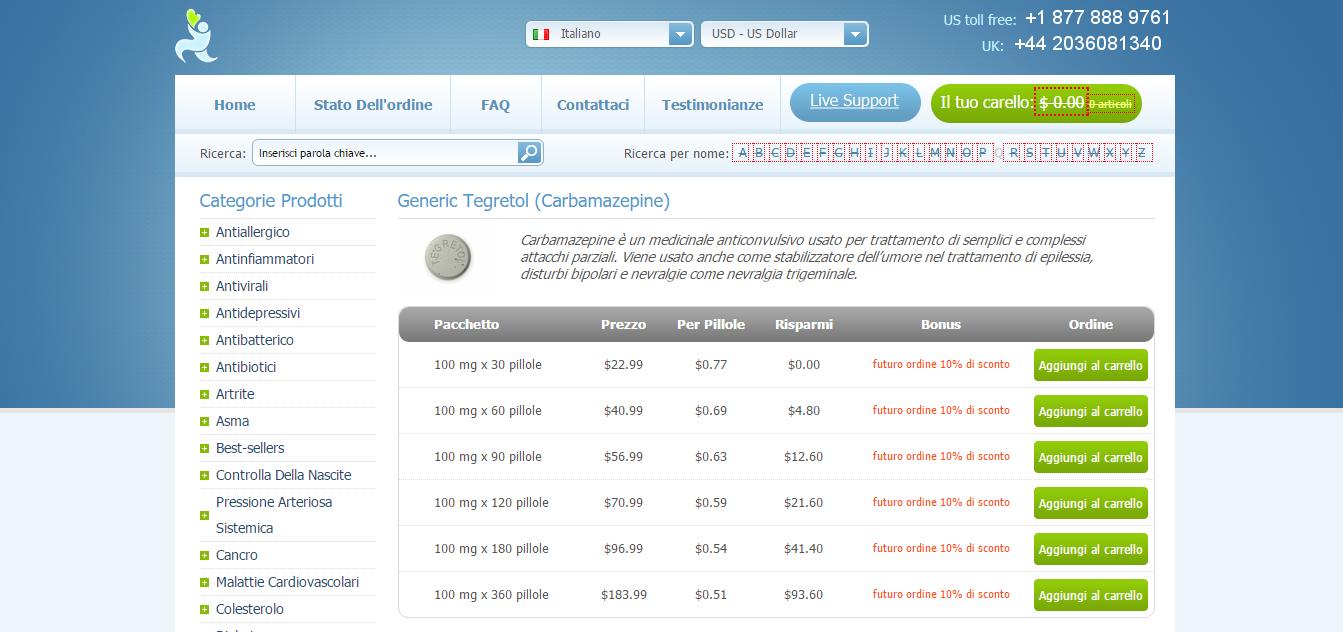Click the Generic Tegretol (Carbamazepine) heading
Screen dimensions: 1343x632
[534, 201]
